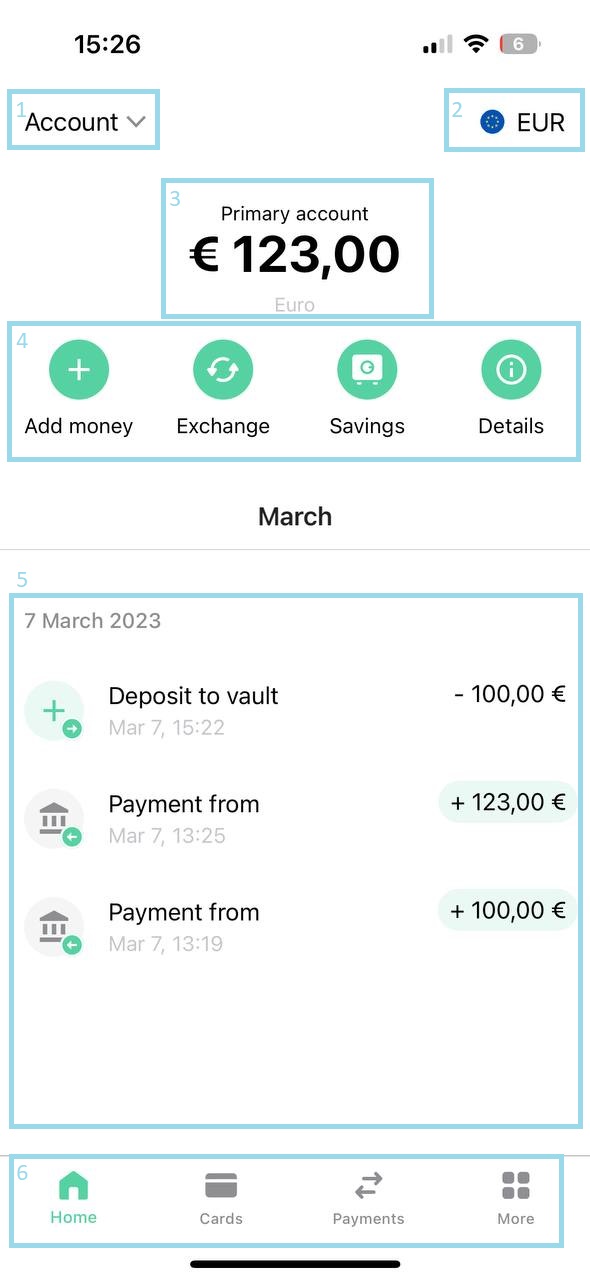590x1280 pixels.
Task: Open the More tab
Action: click(x=516, y=1199)
